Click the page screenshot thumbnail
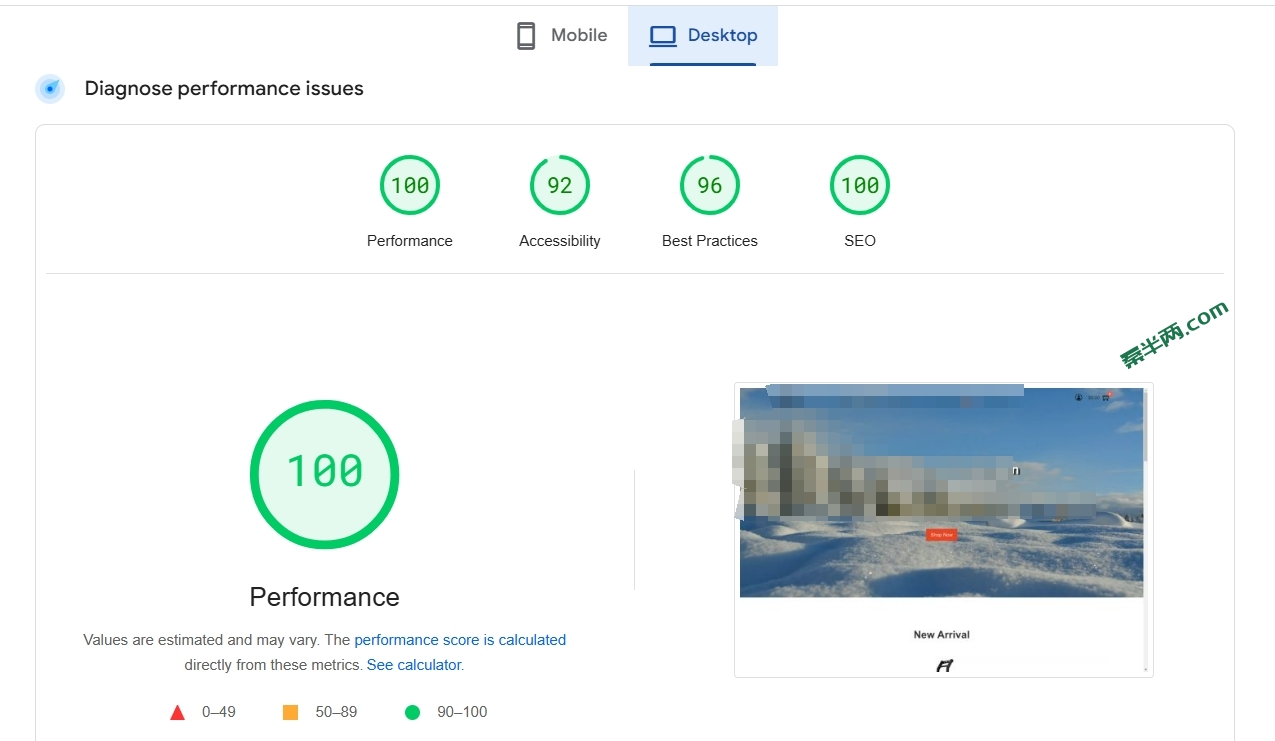The height and width of the screenshot is (741, 1275). 943,530
